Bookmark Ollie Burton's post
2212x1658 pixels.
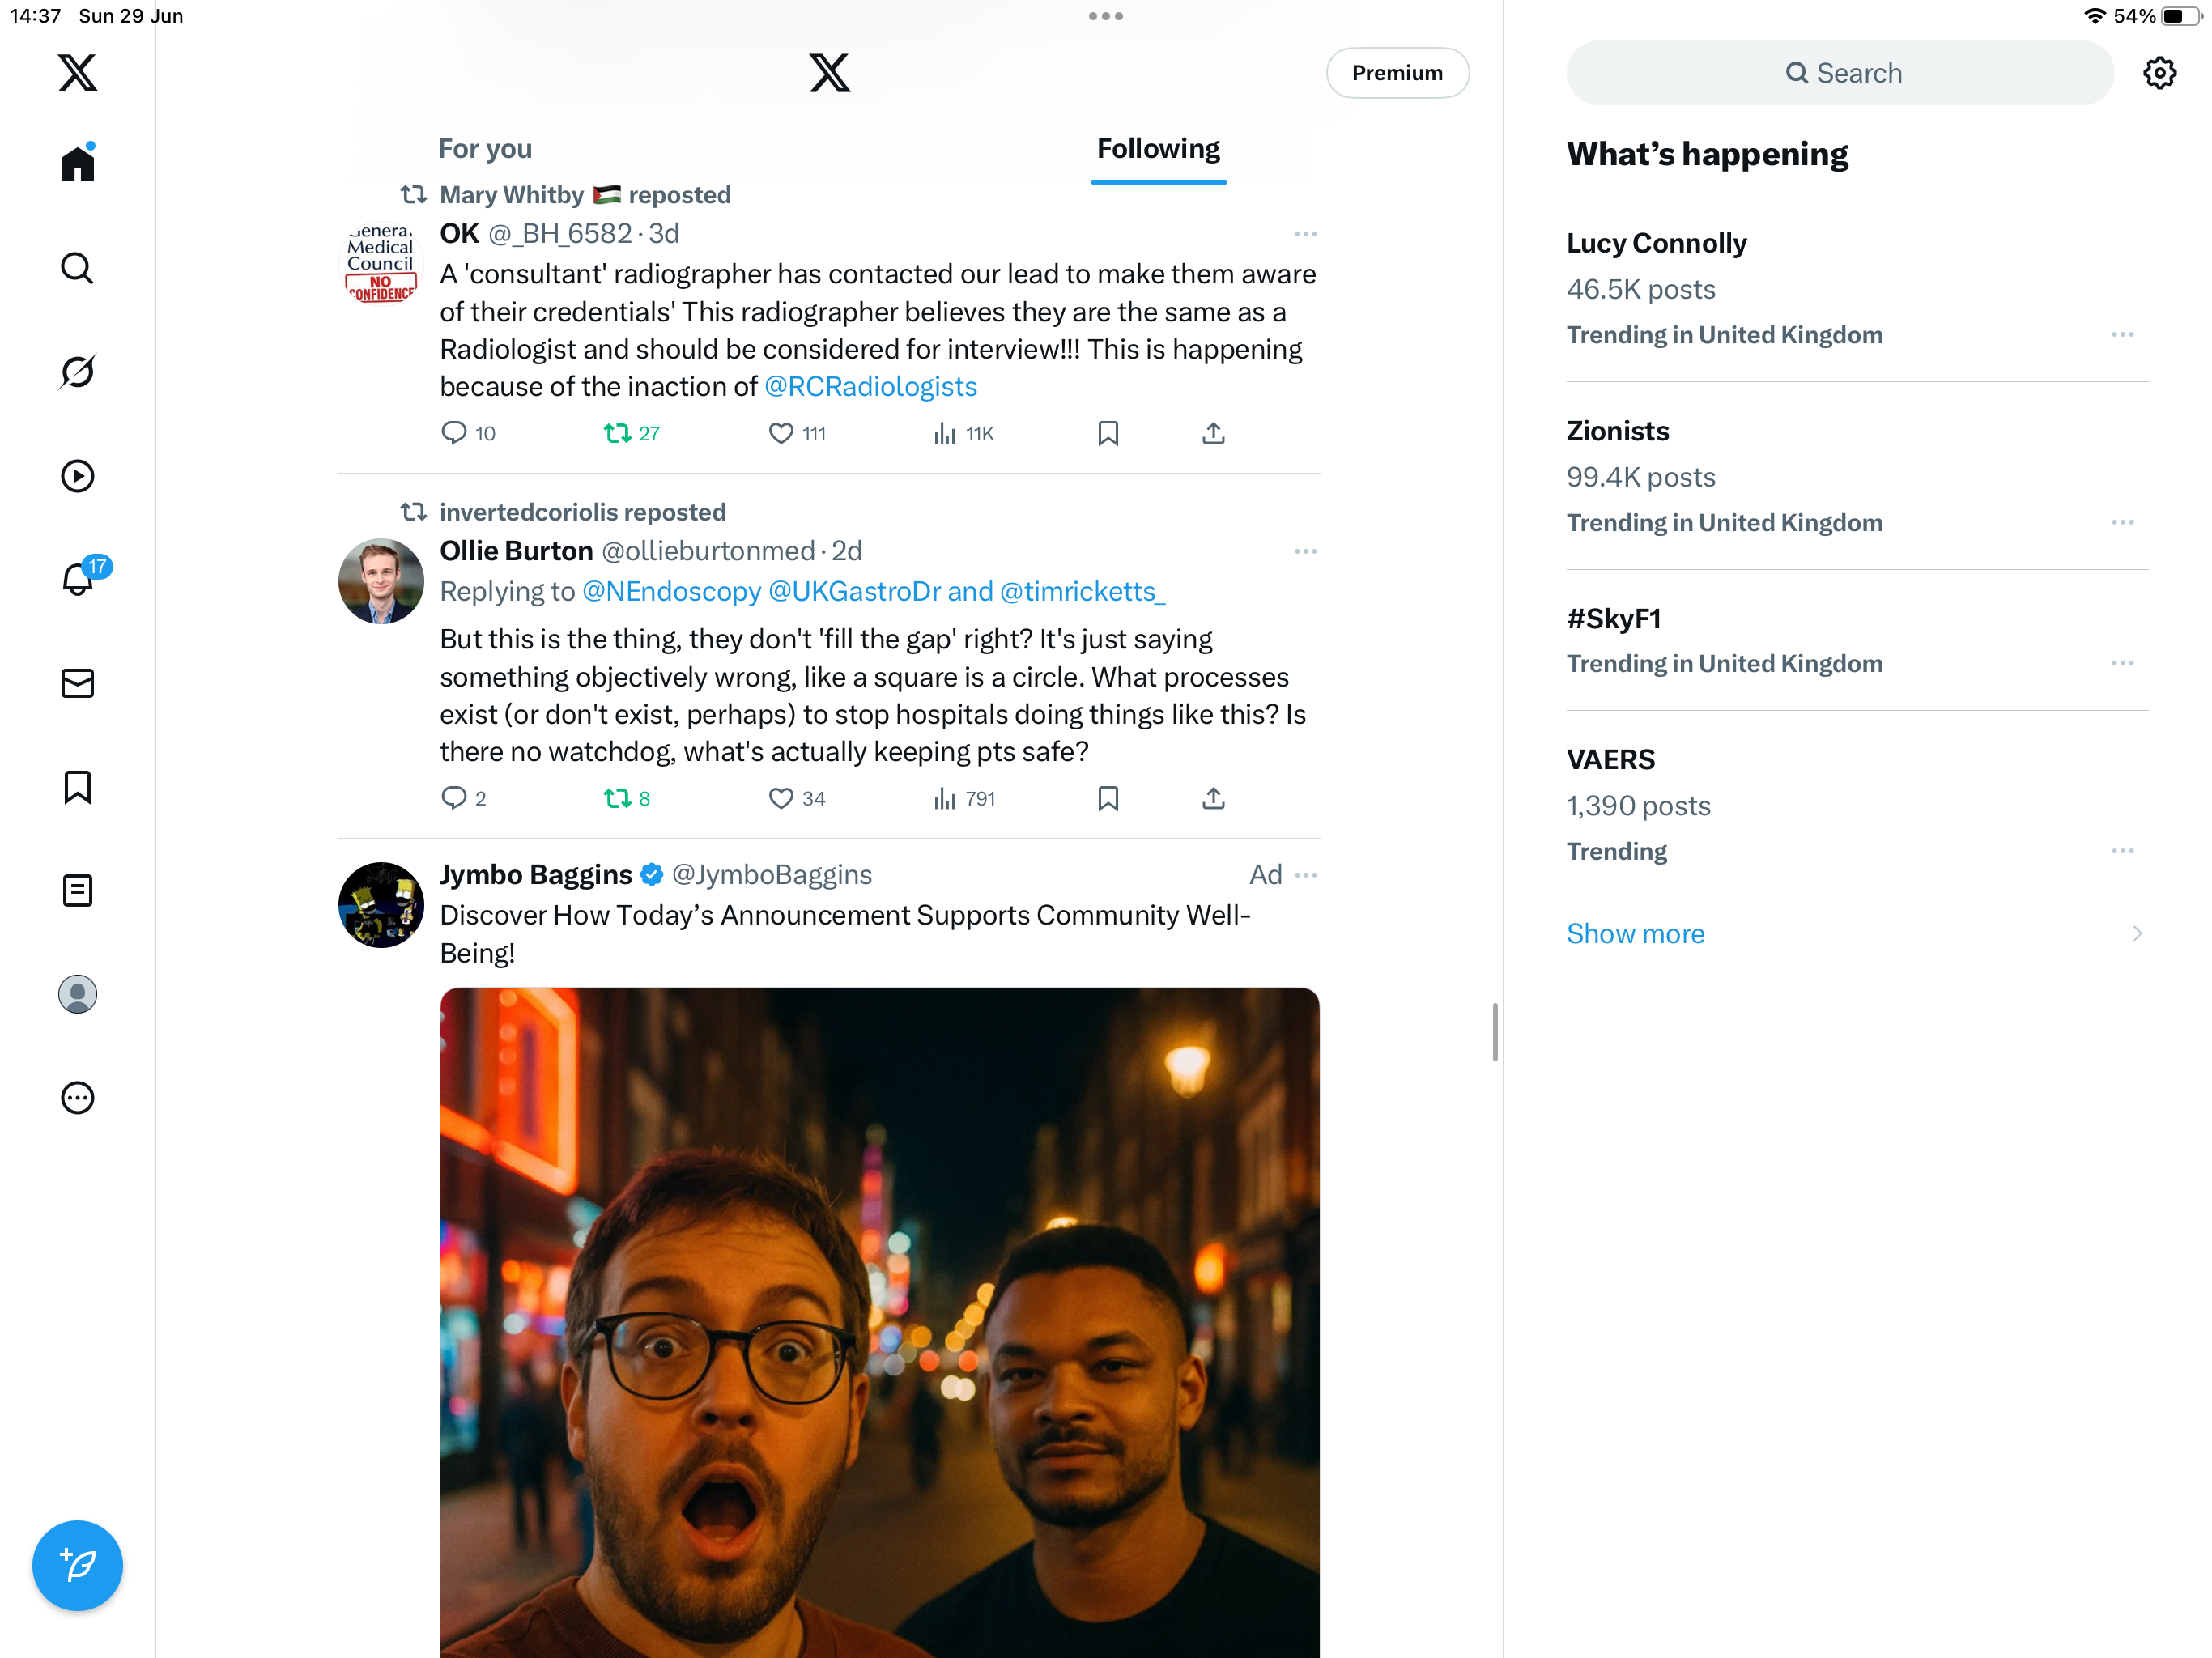[x=1108, y=798]
